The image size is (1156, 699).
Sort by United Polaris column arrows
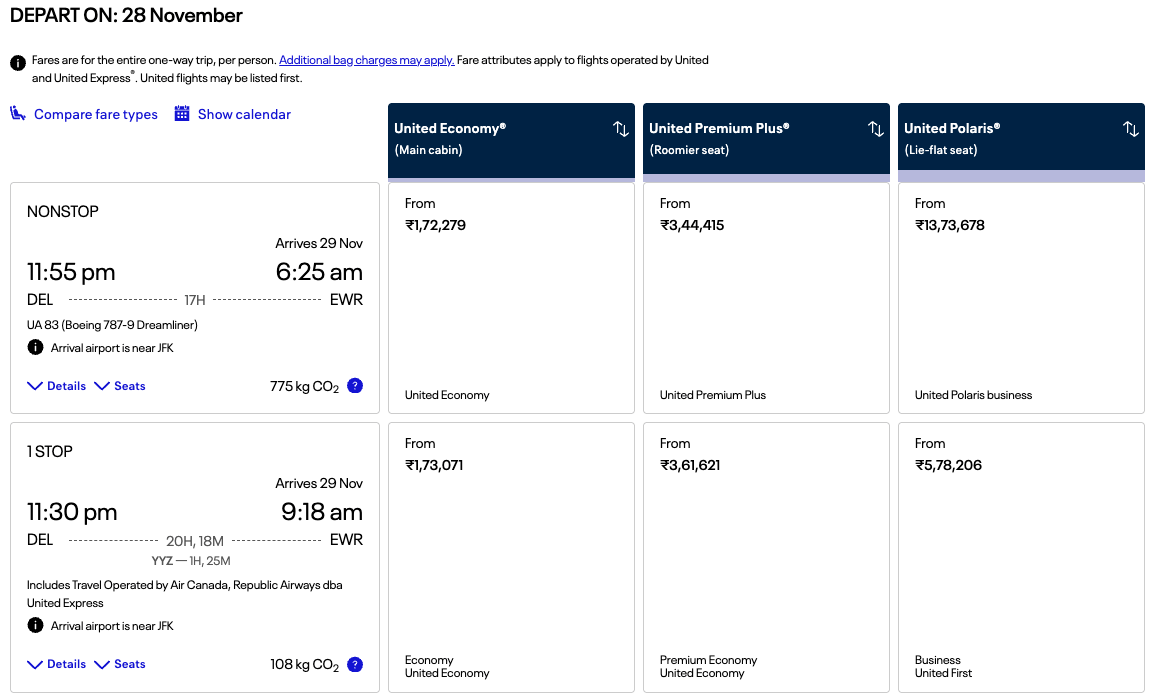1131,129
